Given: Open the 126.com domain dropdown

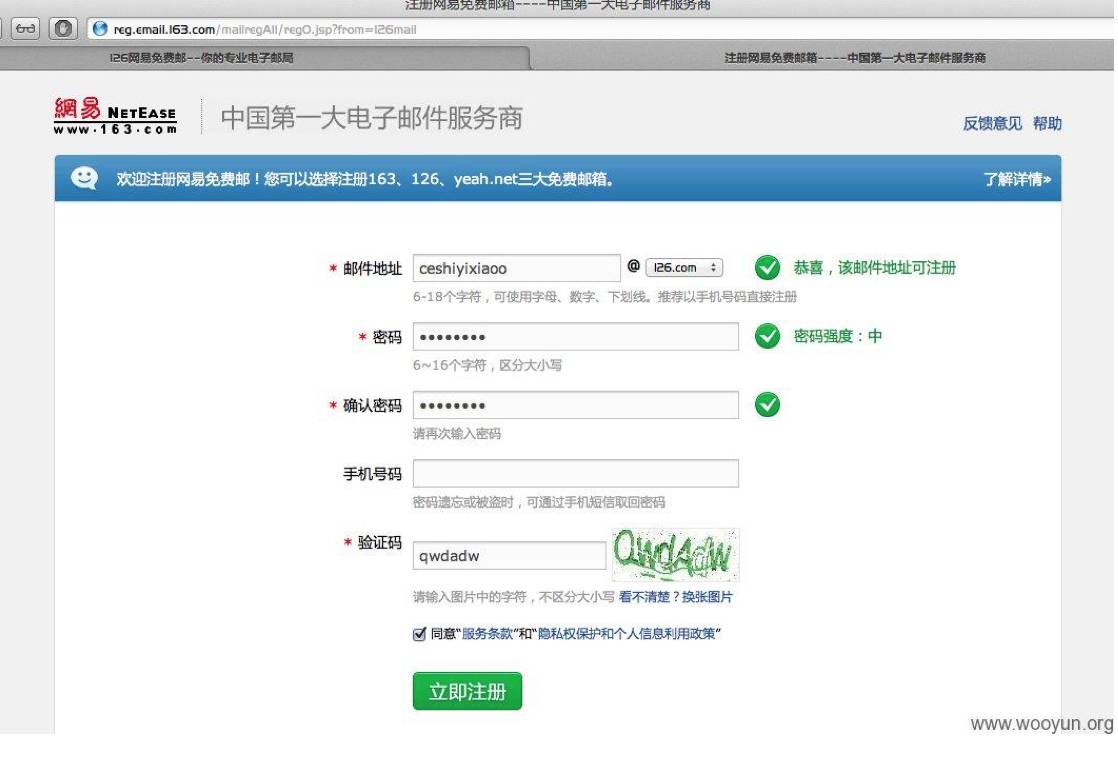Looking at the screenshot, I should (x=684, y=267).
